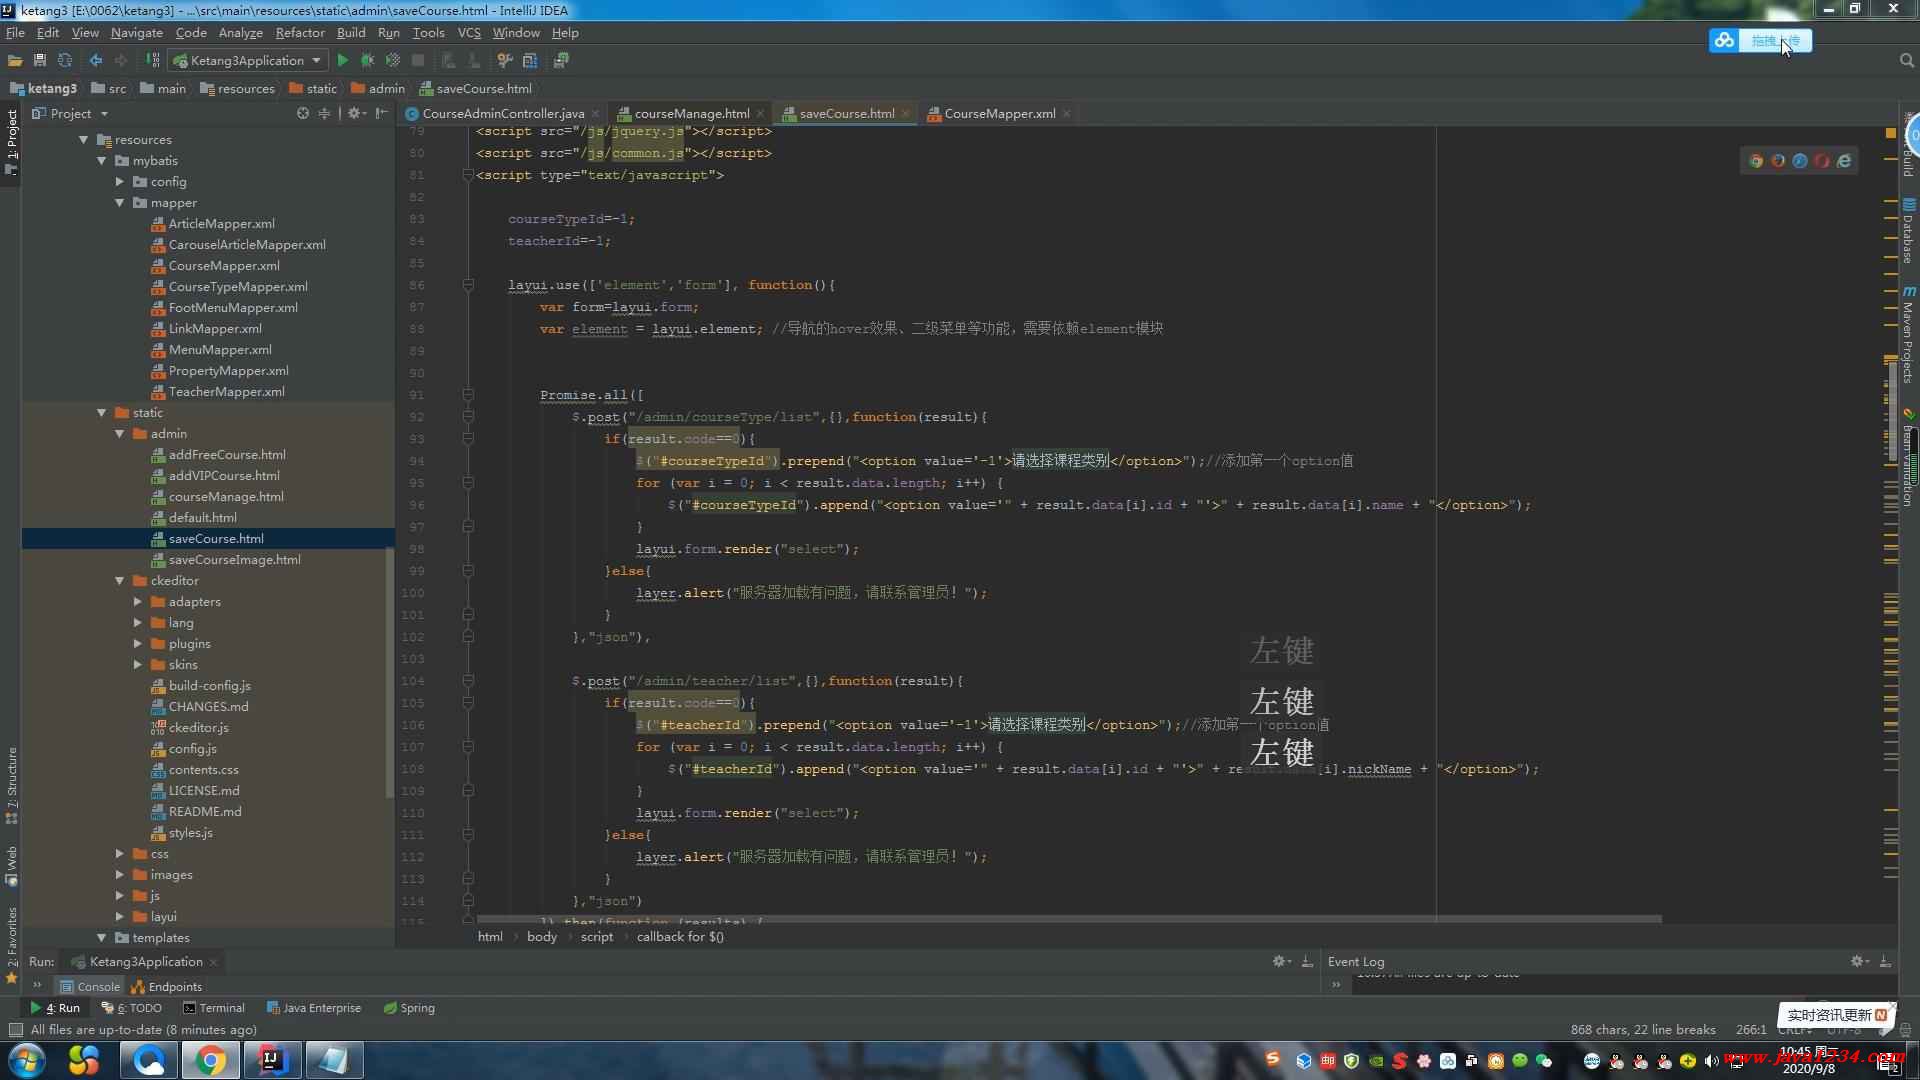Select CourseMapper.xml in project tree
The width and height of the screenshot is (1920, 1080).
click(223, 266)
